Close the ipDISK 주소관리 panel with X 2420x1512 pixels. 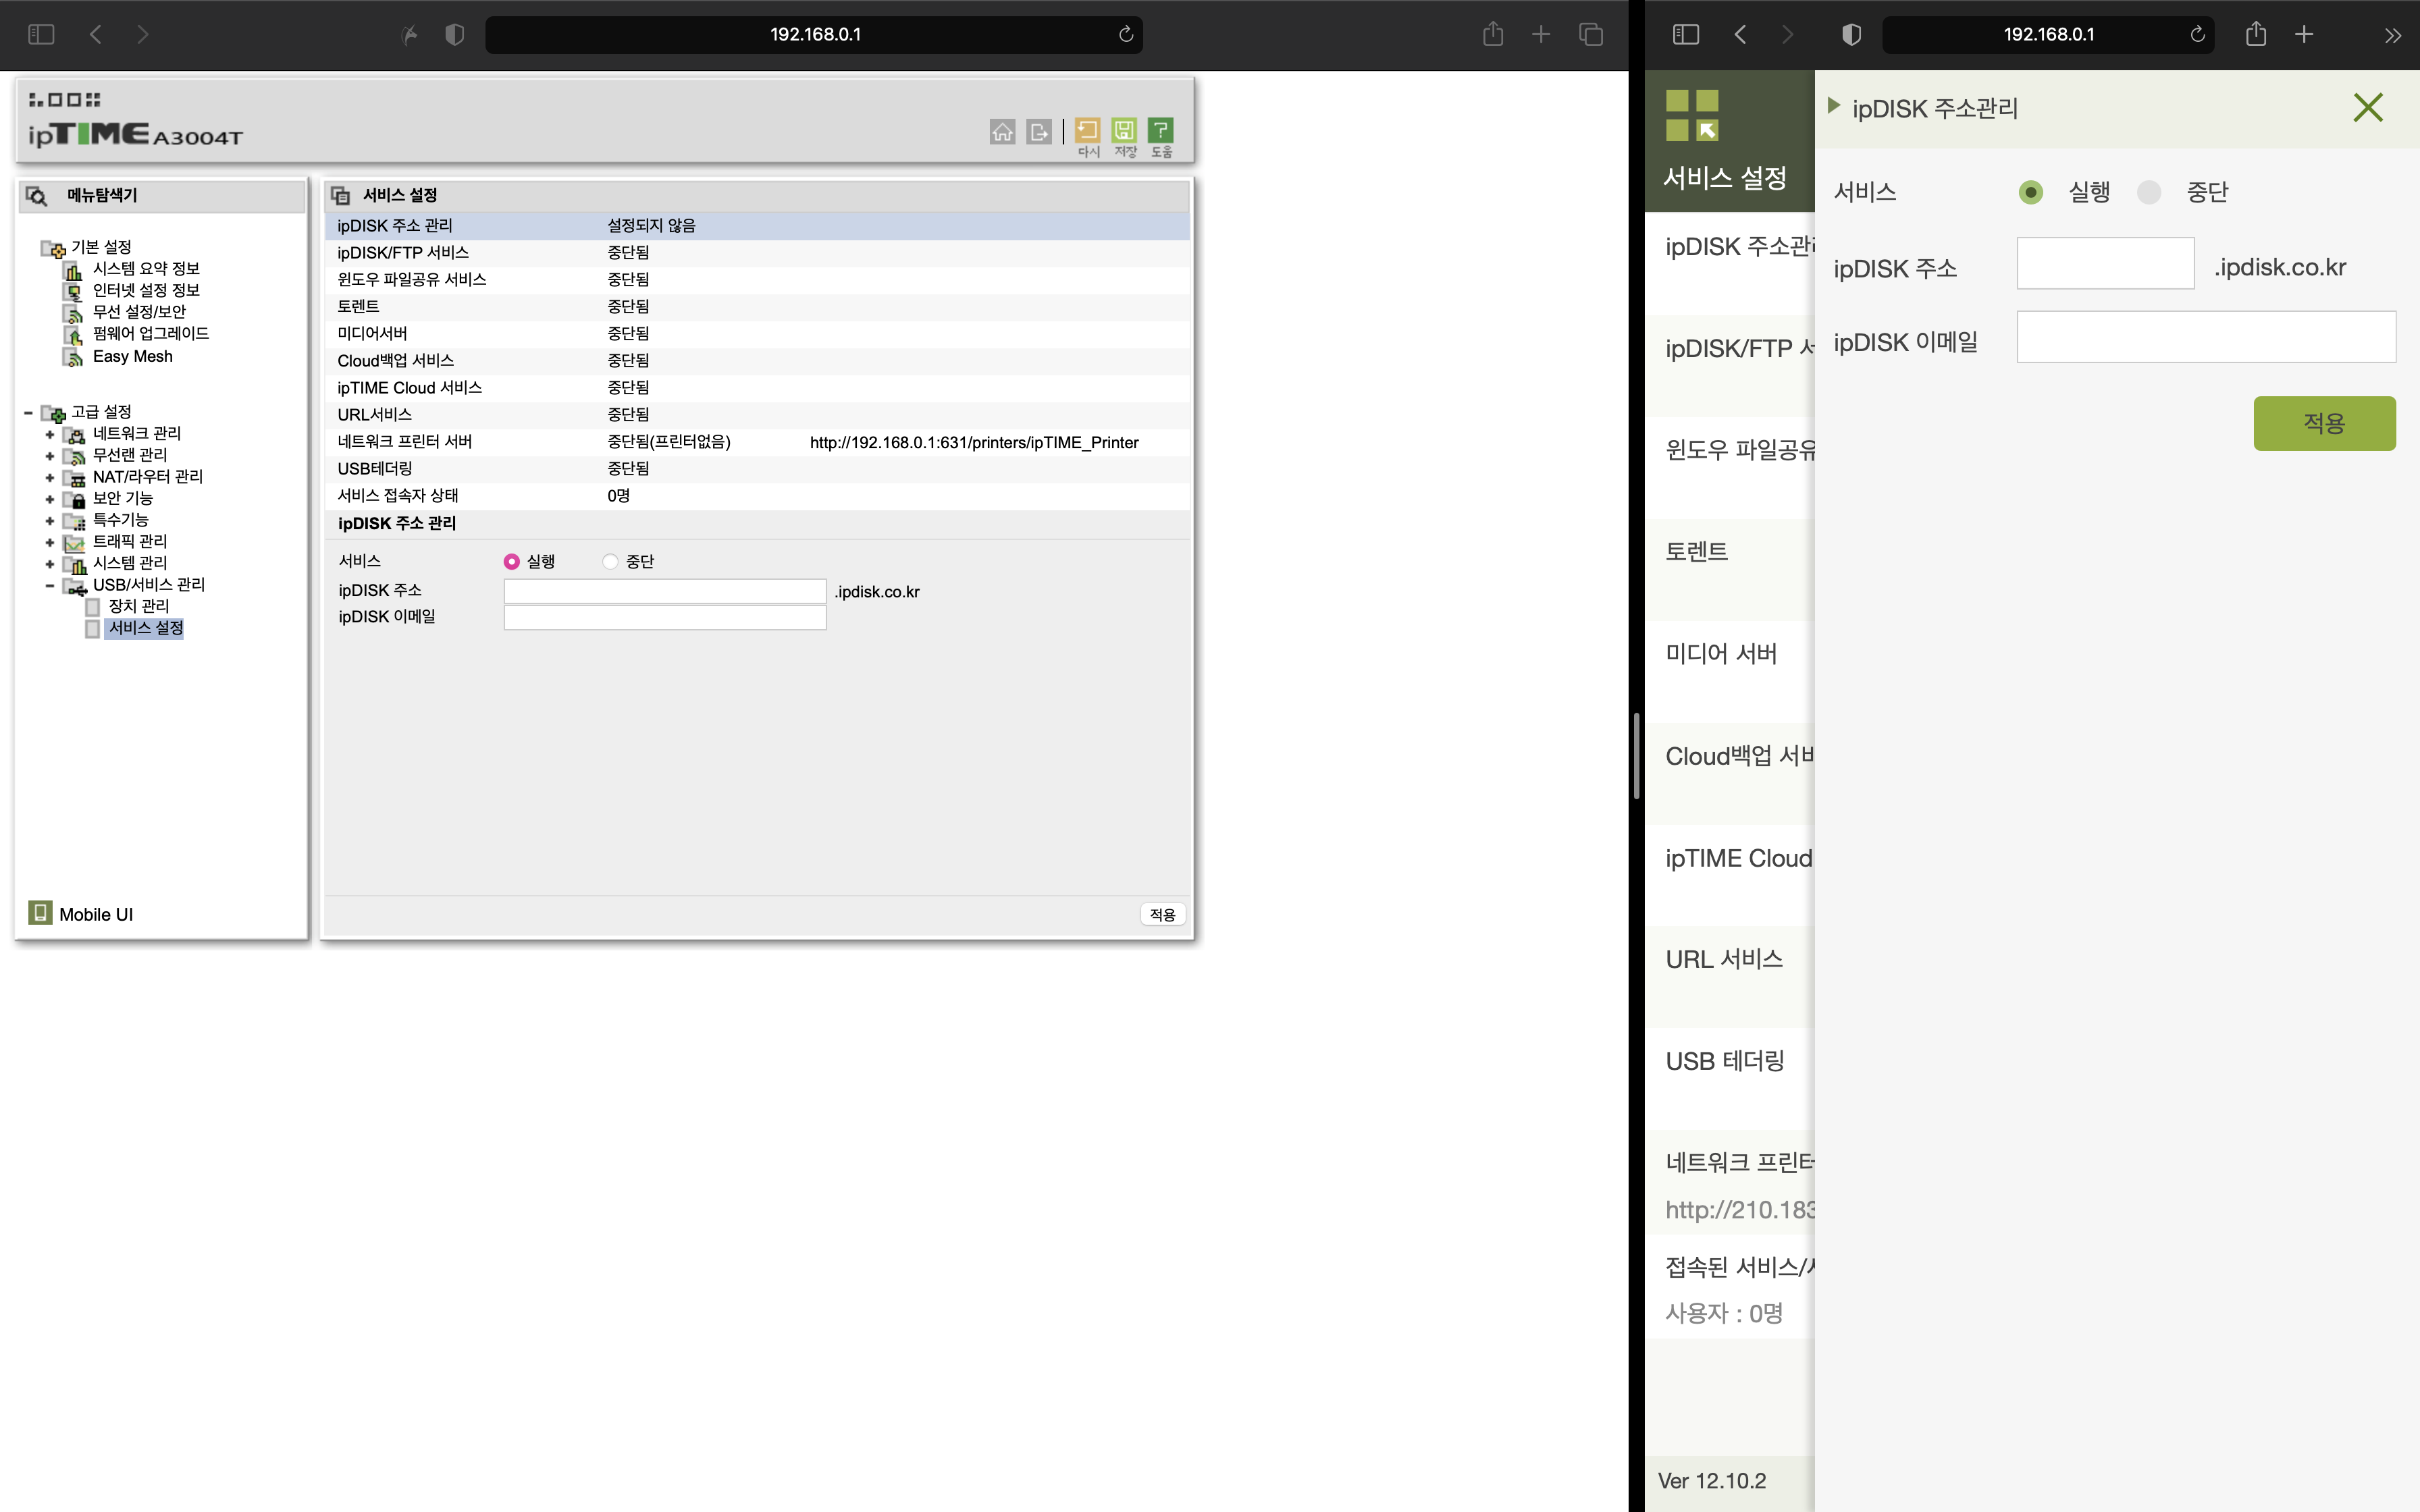(2367, 108)
